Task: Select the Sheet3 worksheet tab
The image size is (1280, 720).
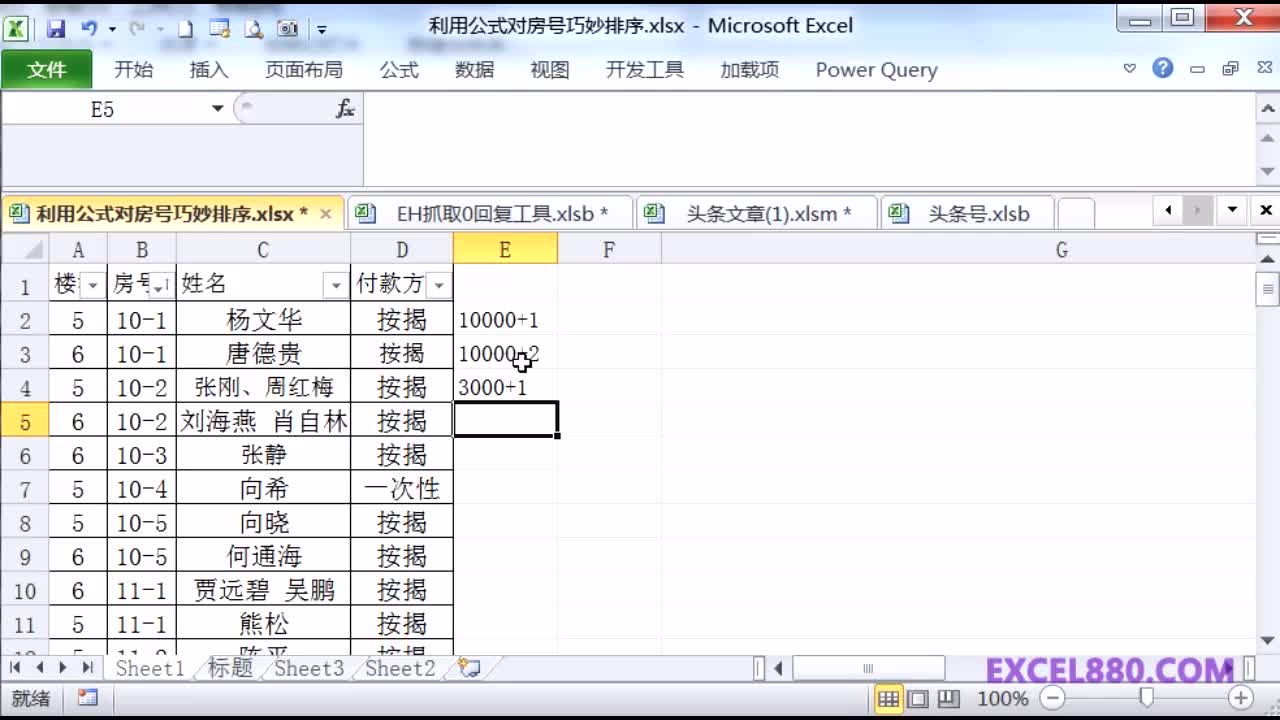Action: tap(308, 669)
